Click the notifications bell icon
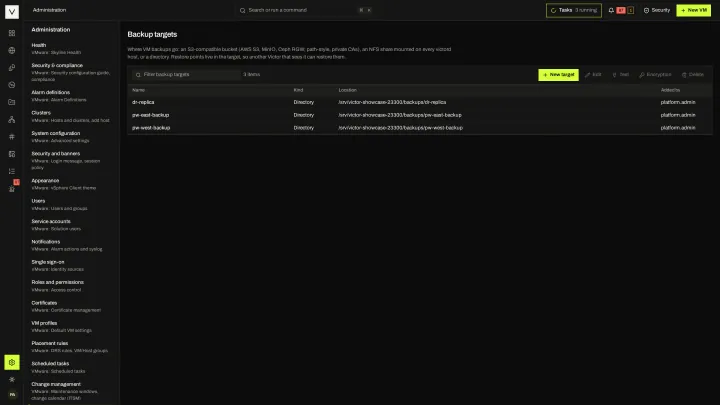Viewport: 720px width, 405px height. coord(611,10)
